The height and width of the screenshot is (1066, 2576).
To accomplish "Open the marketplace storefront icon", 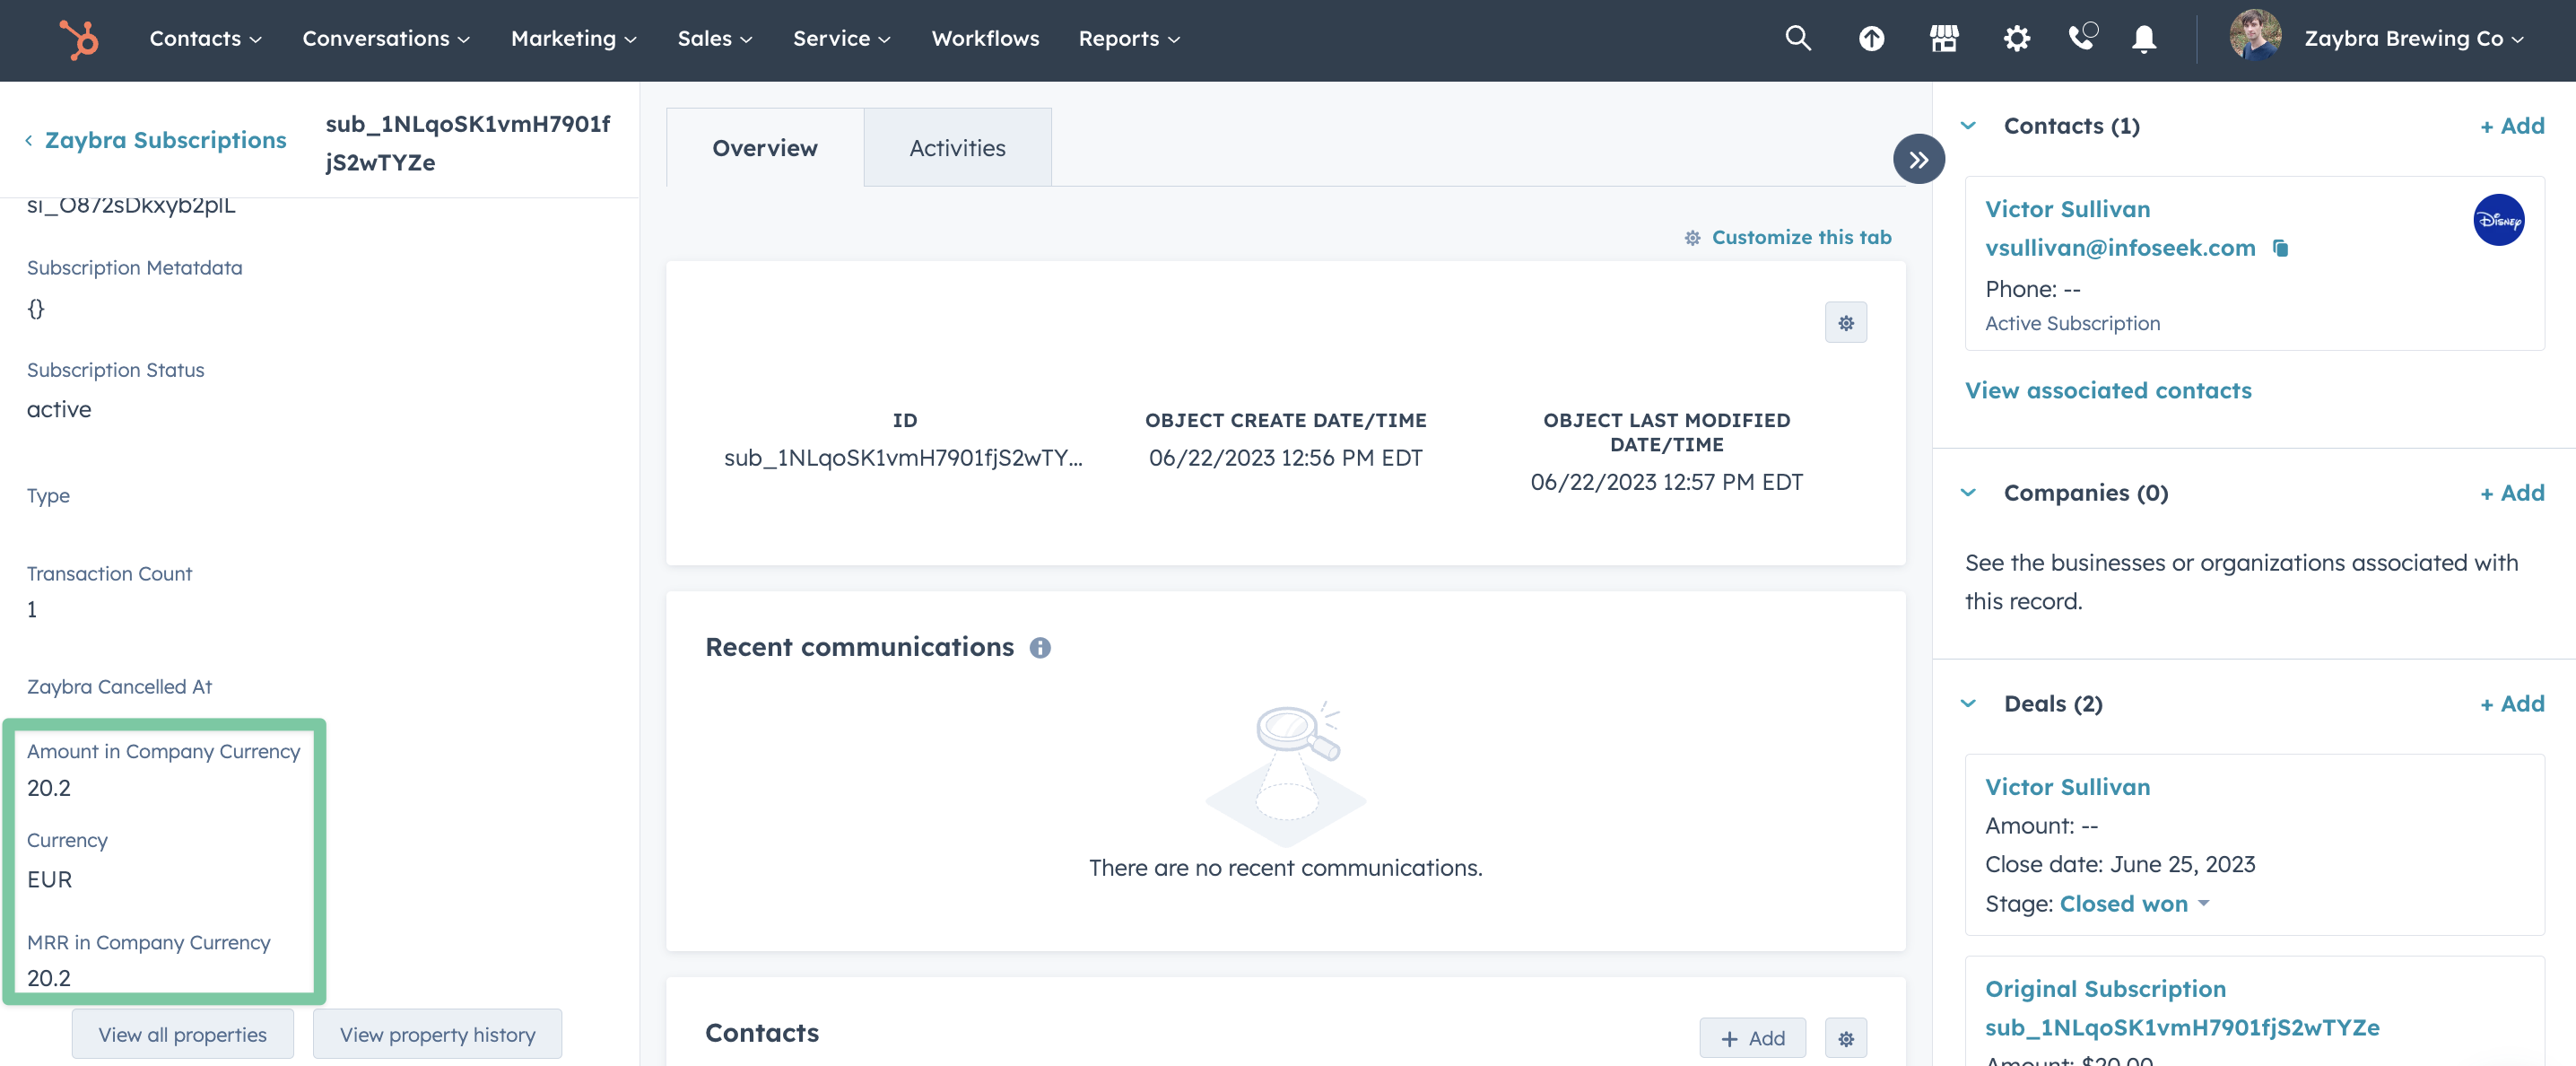I will (x=1943, y=39).
